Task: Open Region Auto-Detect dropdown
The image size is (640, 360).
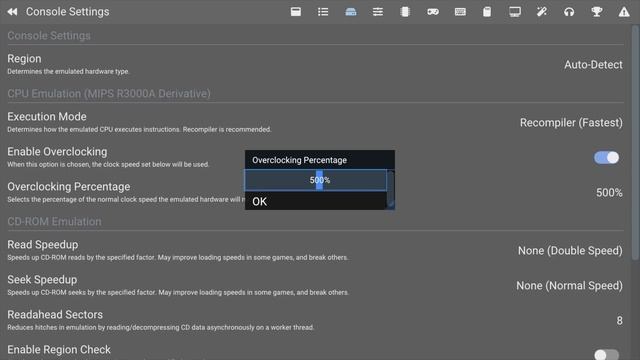Action: tap(593, 64)
